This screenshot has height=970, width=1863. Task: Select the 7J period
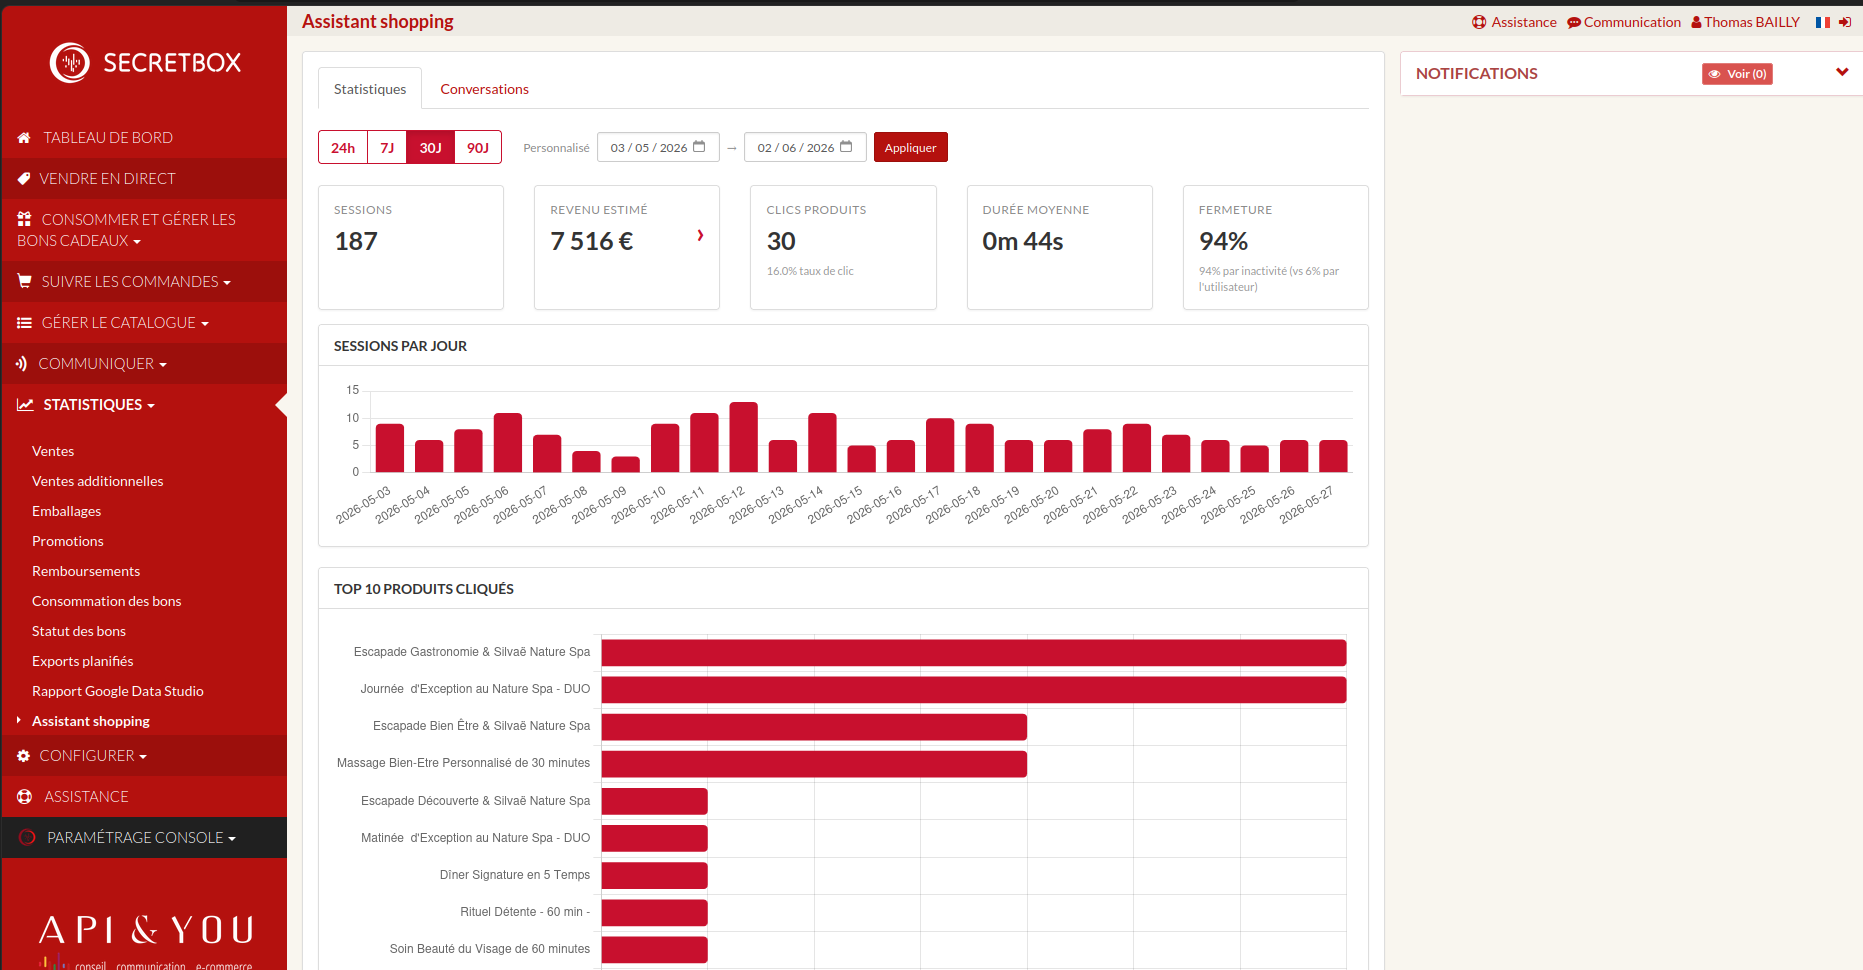pyautogui.click(x=387, y=147)
